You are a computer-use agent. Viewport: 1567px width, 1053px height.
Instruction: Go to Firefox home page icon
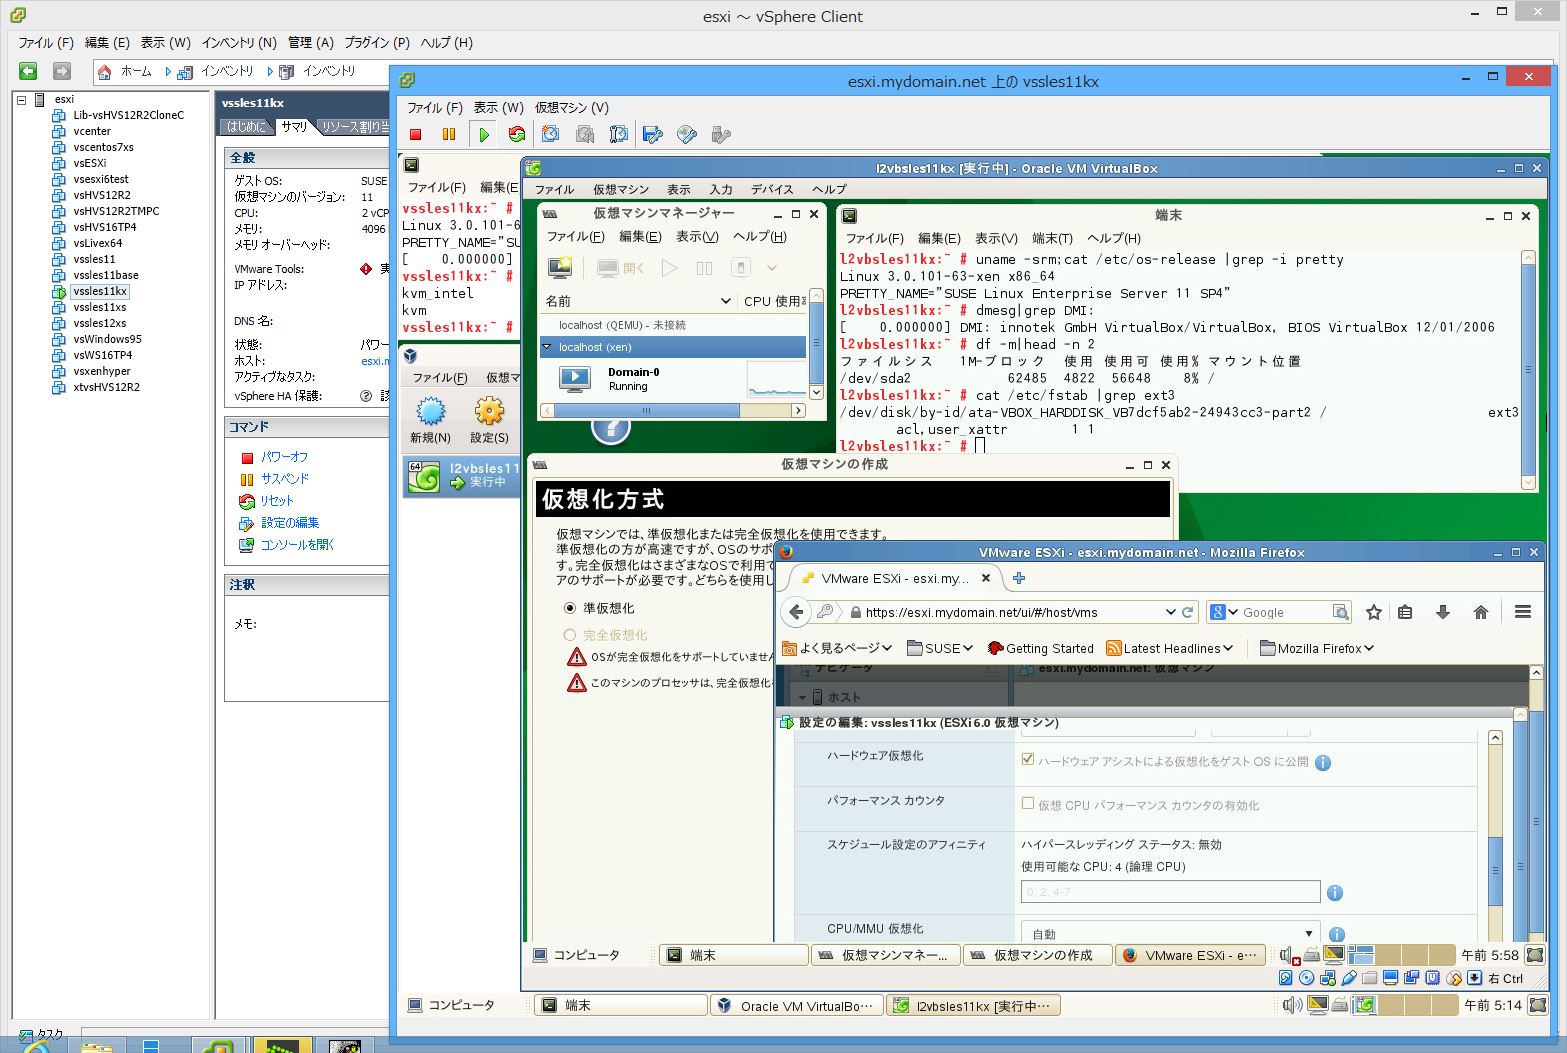[1481, 612]
